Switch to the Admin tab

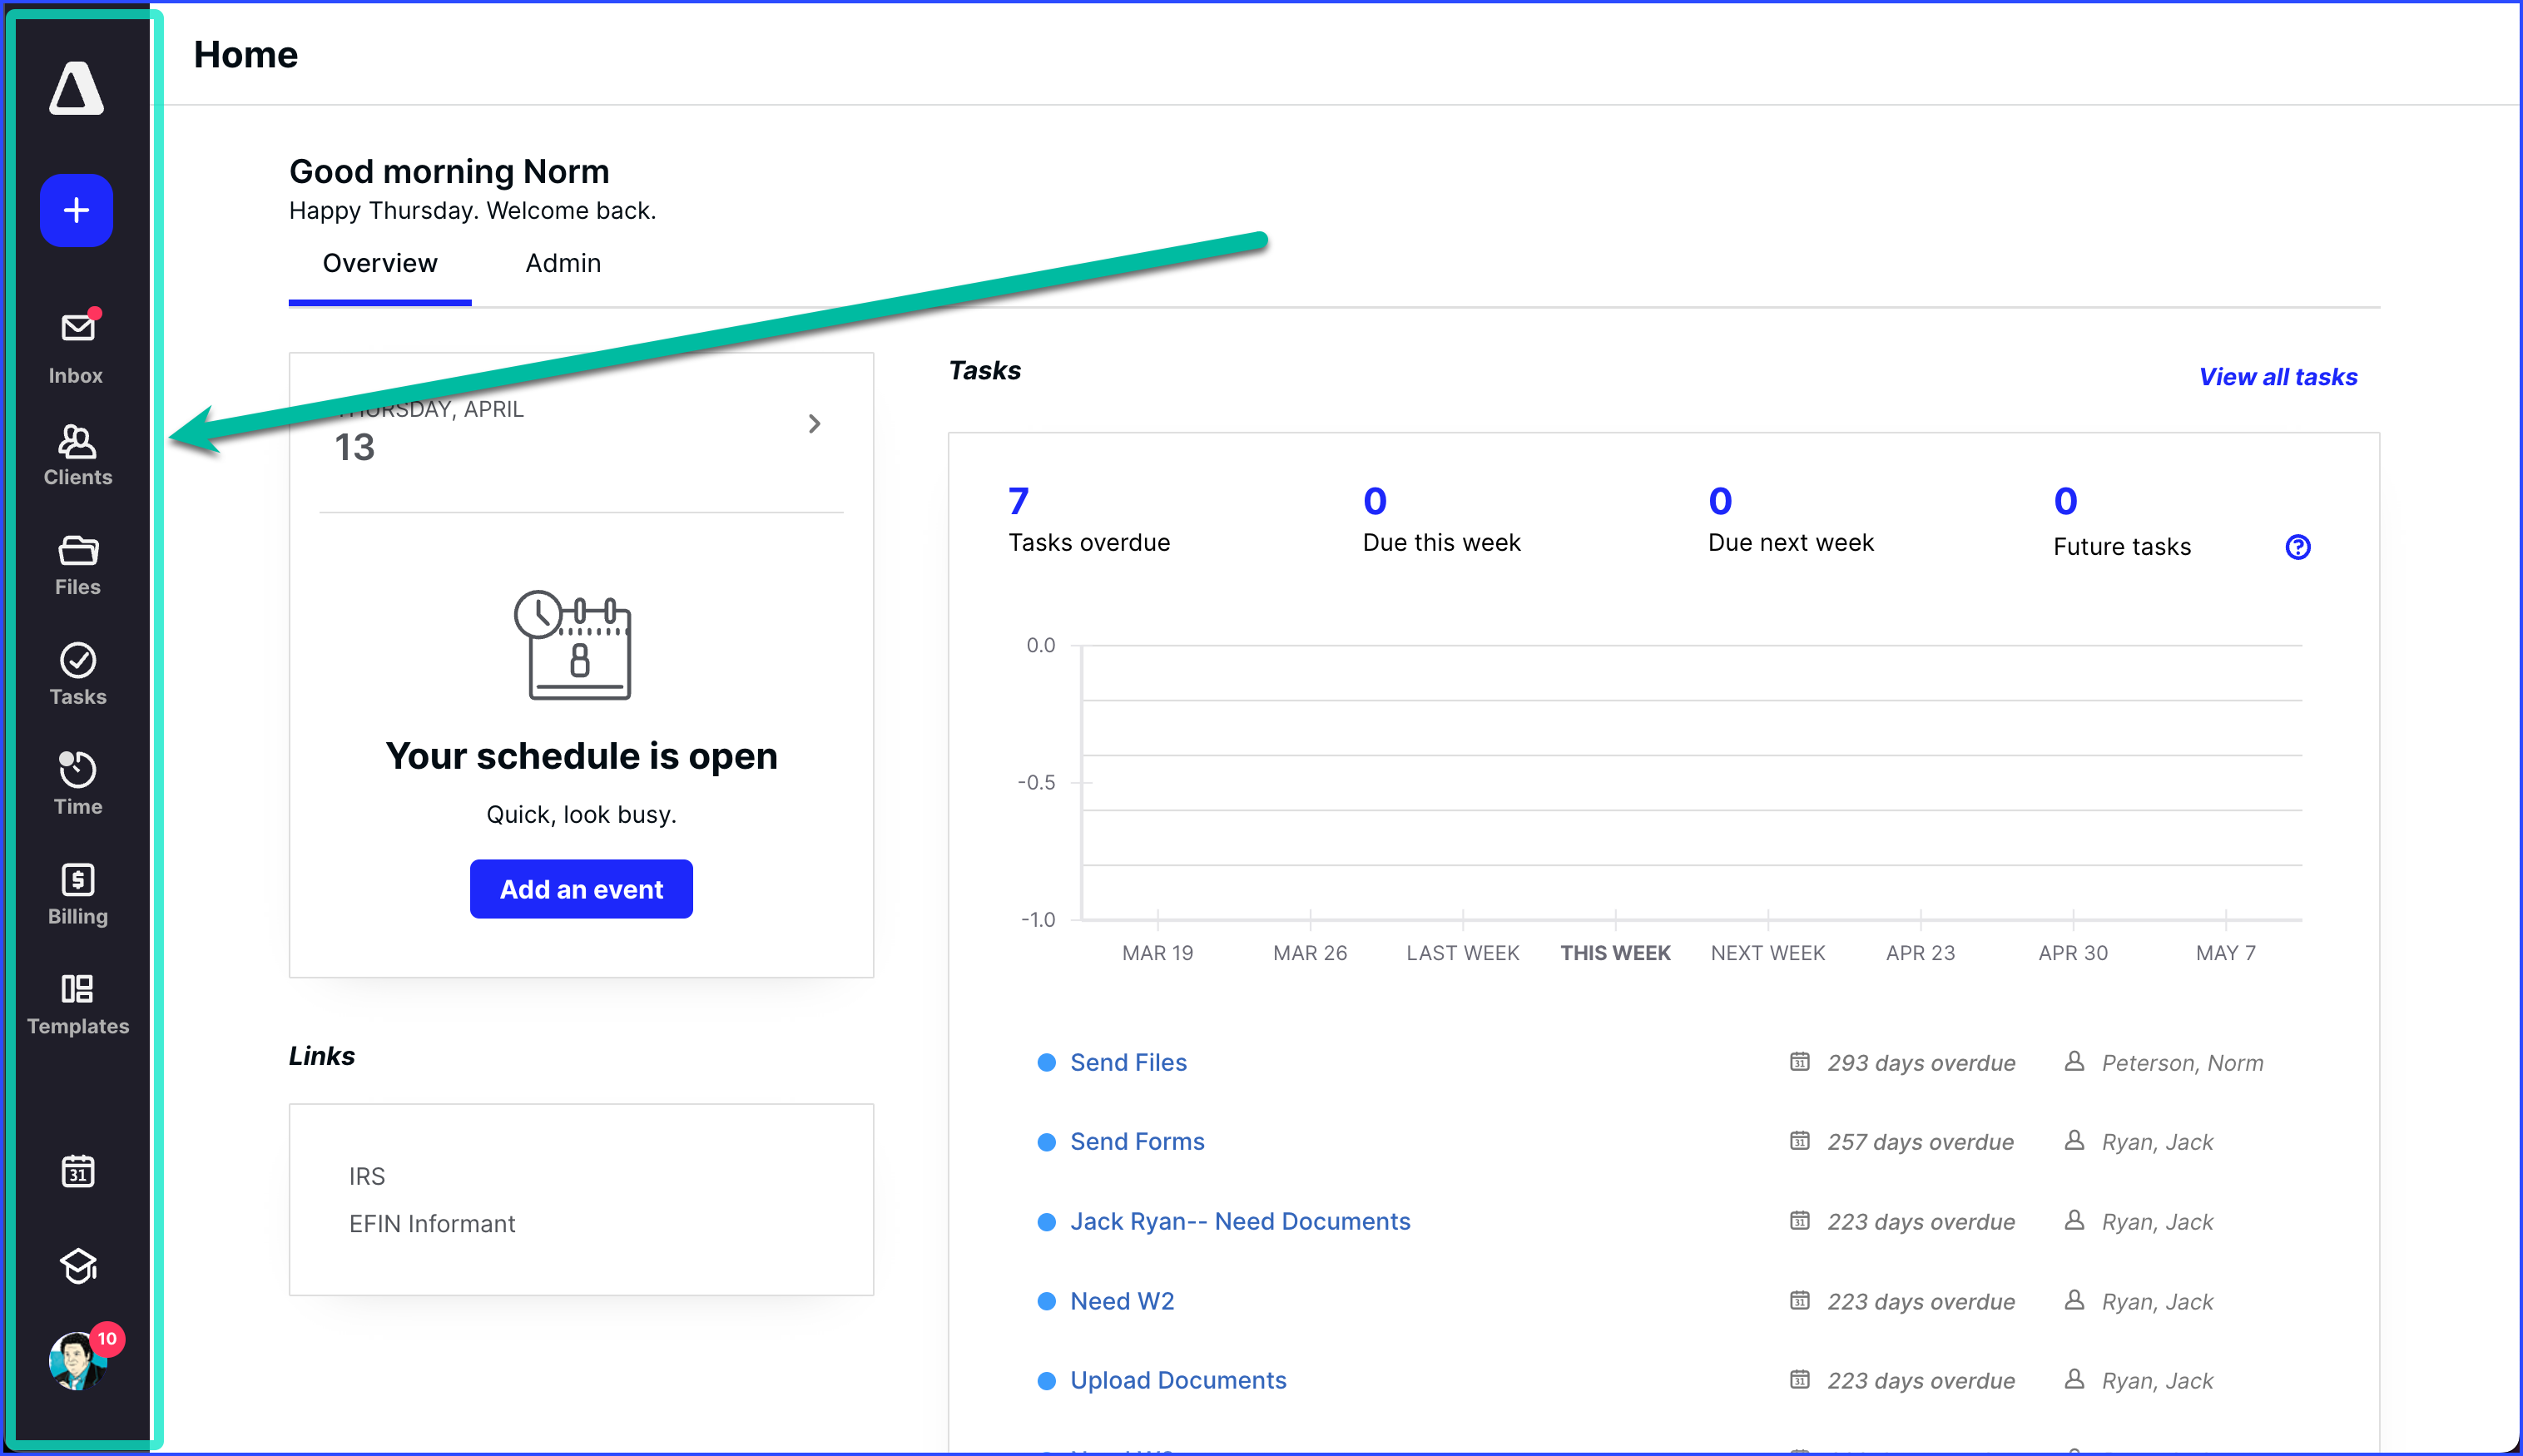pos(562,263)
